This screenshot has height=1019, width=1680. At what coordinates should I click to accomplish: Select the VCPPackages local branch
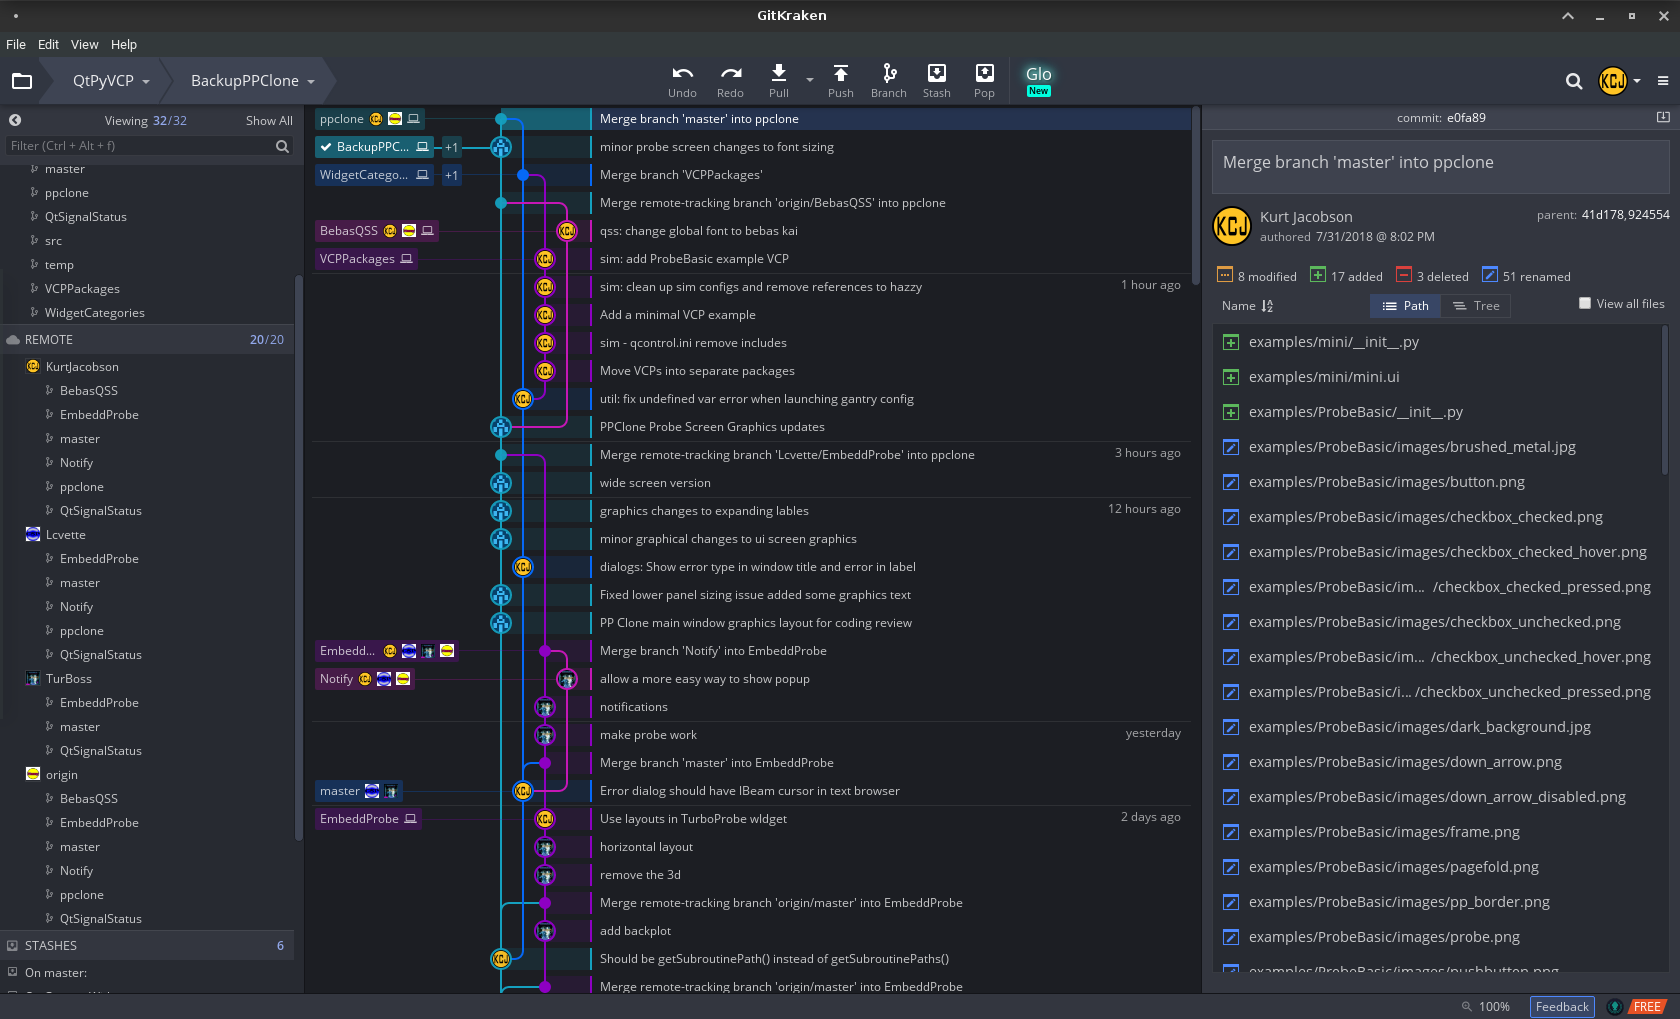pos(82,289)
